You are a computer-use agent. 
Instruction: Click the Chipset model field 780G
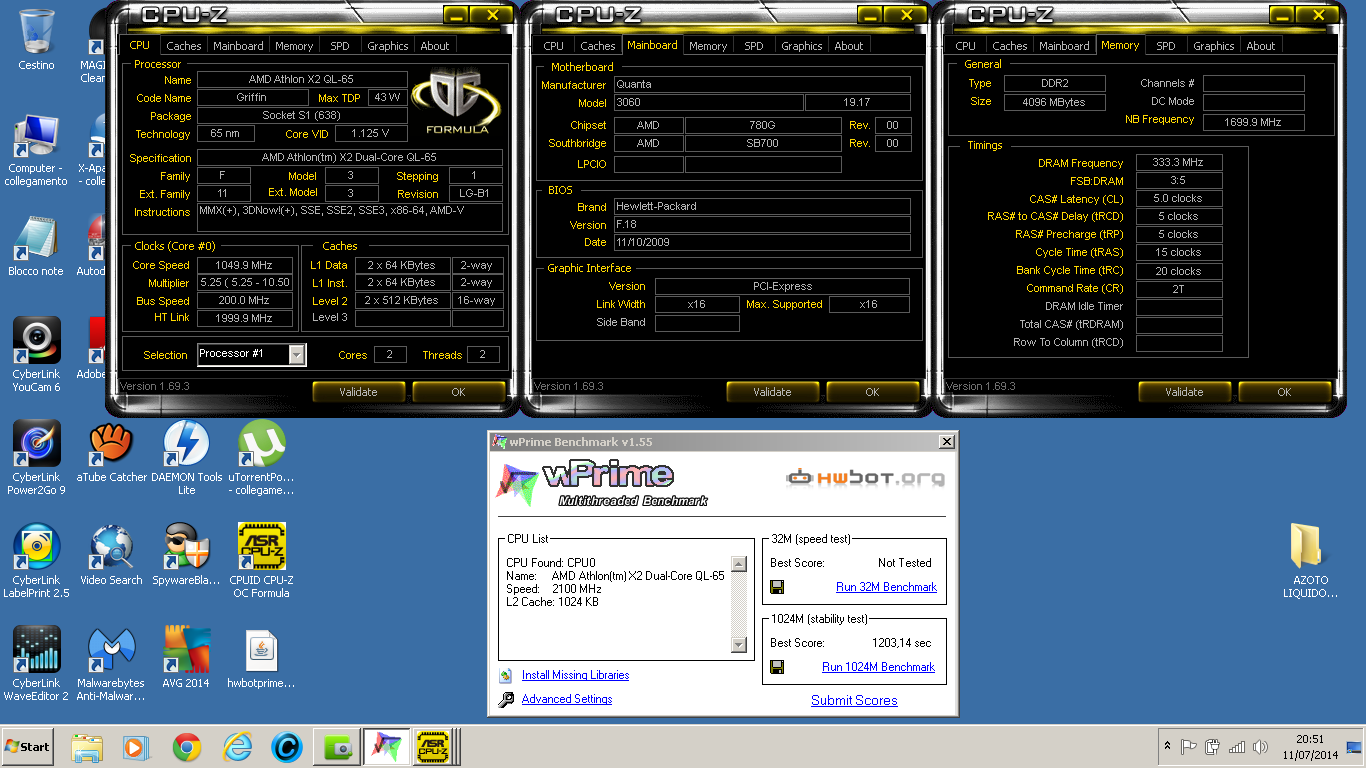[x=763, y=125]
